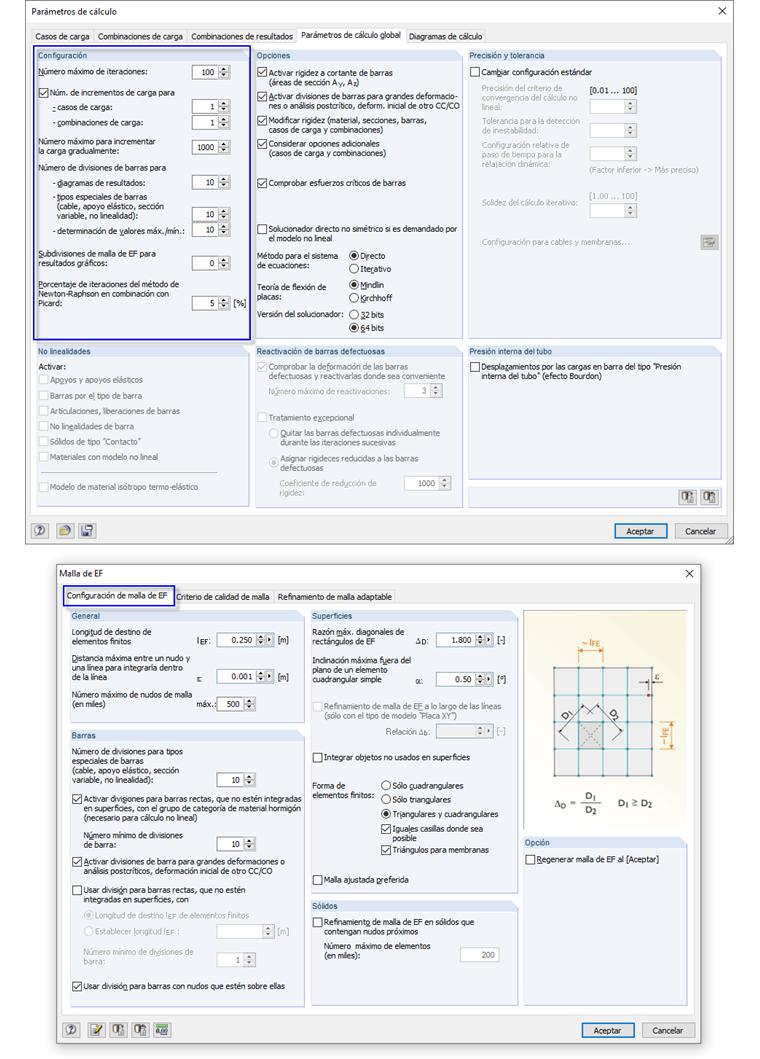Open cable and membrane configuration icon button
The image size is (760, 1059).
pos(709,242)
